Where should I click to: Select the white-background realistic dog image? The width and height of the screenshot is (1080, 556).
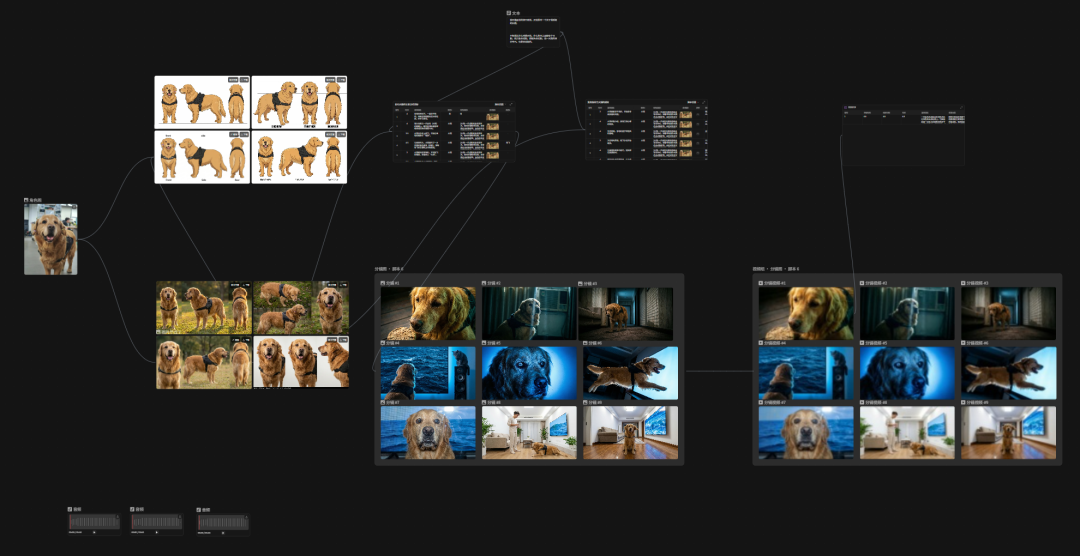click(301, 362)
